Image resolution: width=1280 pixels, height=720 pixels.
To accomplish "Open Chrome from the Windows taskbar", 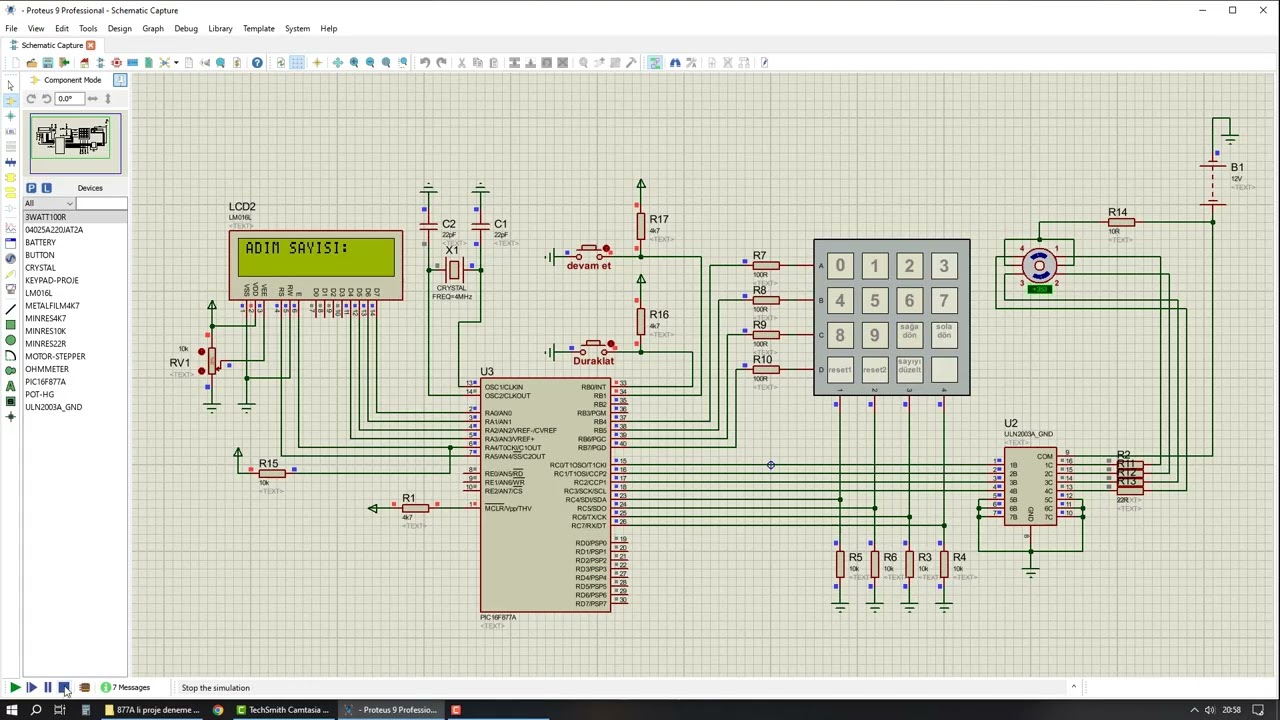I will [x=218, y=710].
